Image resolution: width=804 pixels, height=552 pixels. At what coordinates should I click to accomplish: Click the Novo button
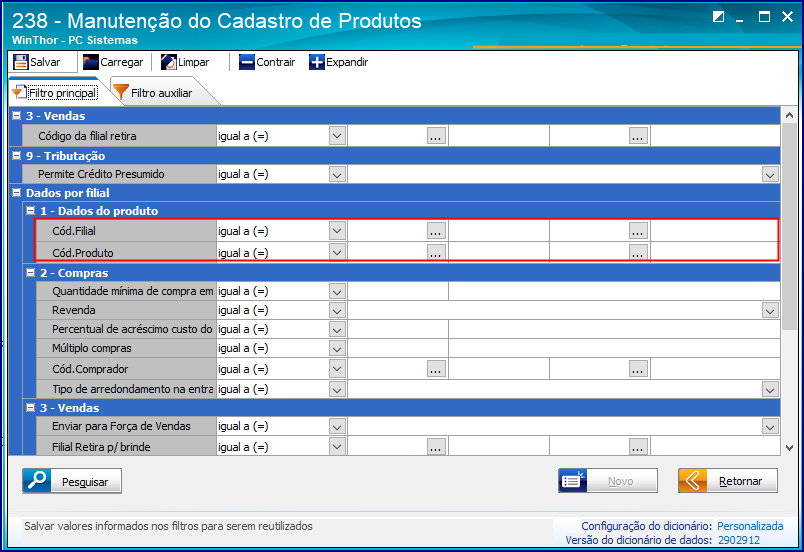tap(608, 481)
